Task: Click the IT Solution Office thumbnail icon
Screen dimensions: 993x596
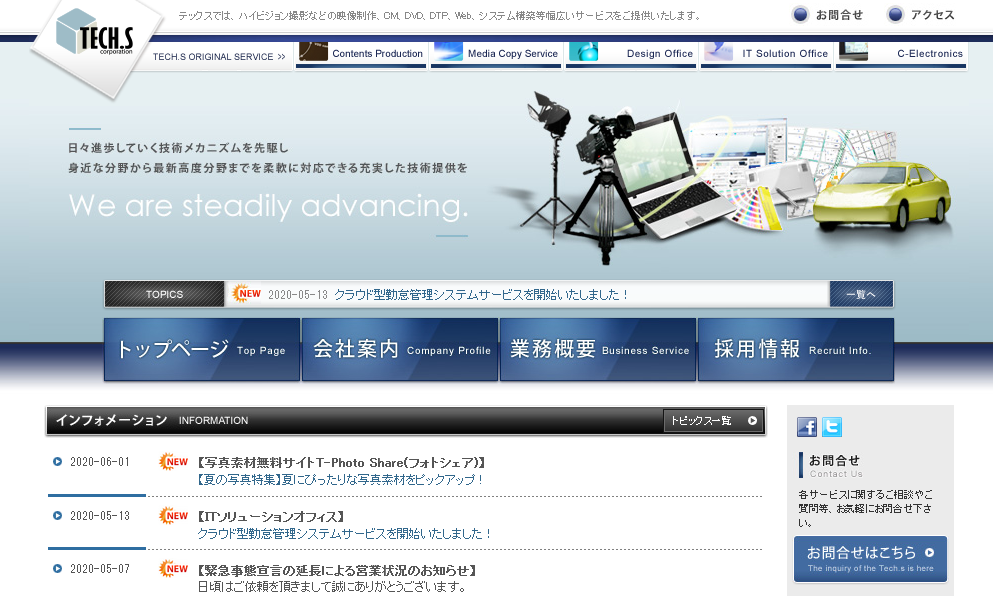Action: tap(718, 52)
